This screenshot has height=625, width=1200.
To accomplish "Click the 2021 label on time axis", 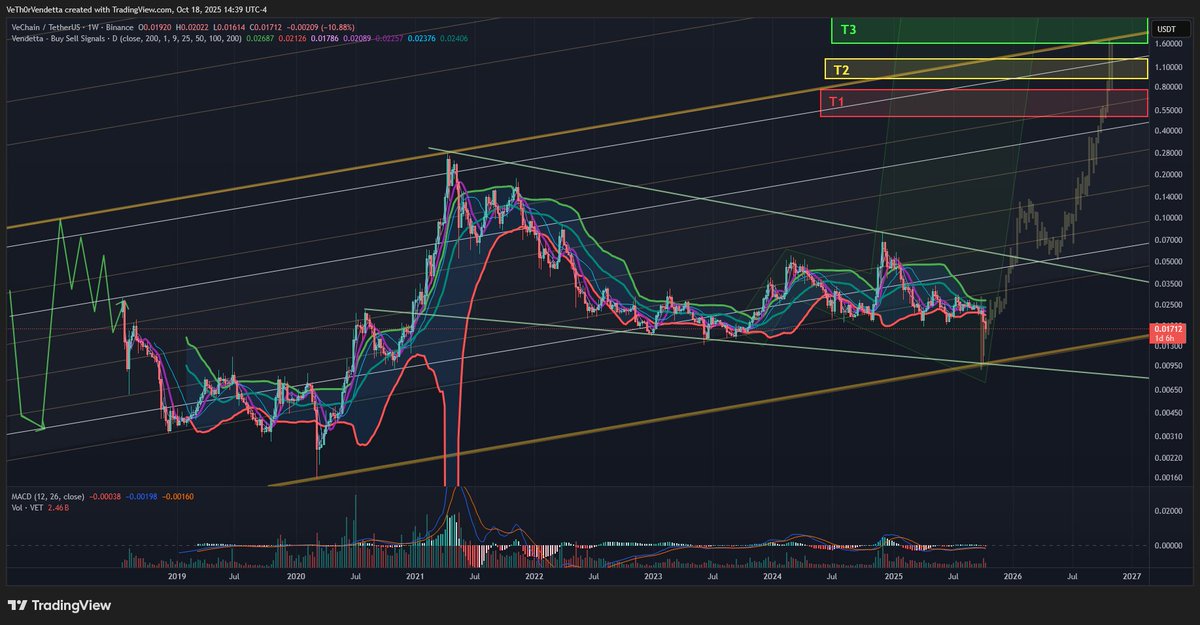I will [415, 577].
